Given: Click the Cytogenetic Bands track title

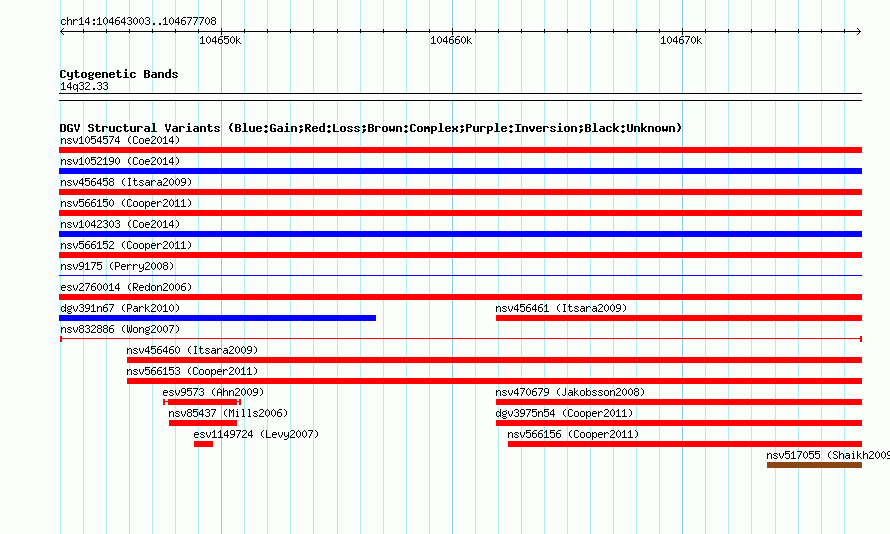Looking at the screenshot, I should pyautogui.click(x=119, y=74).
